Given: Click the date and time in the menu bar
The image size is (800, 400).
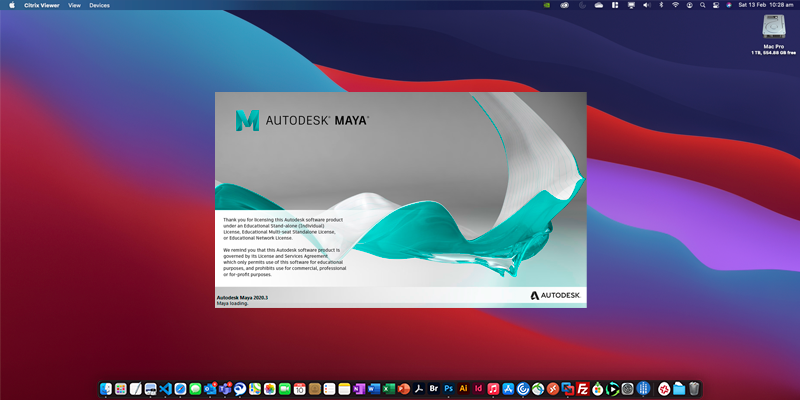Looking at the screenshot, I should [x=765, y=5].
